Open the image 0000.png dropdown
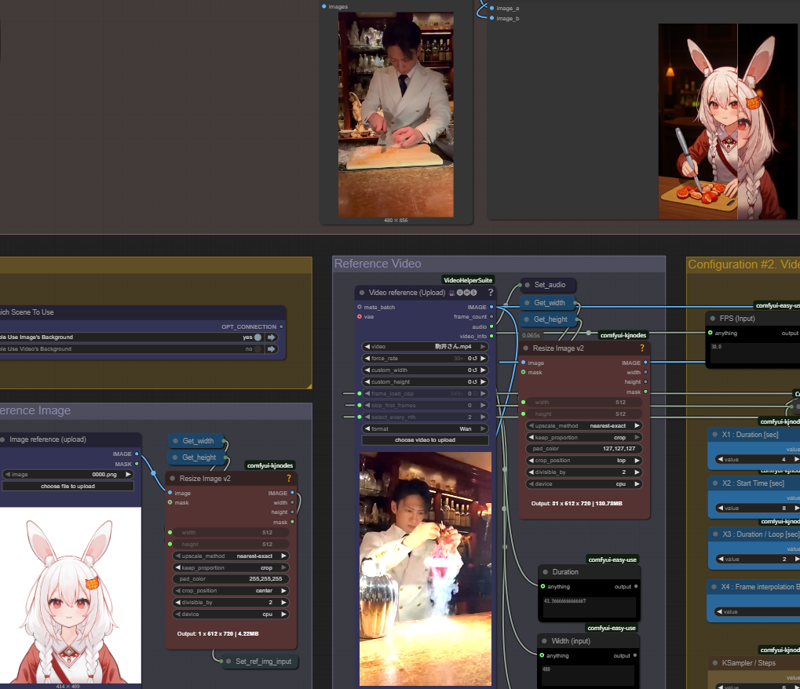Image resolution: width=800 pixels, height=689 pixels. click(x=68, y=474)
